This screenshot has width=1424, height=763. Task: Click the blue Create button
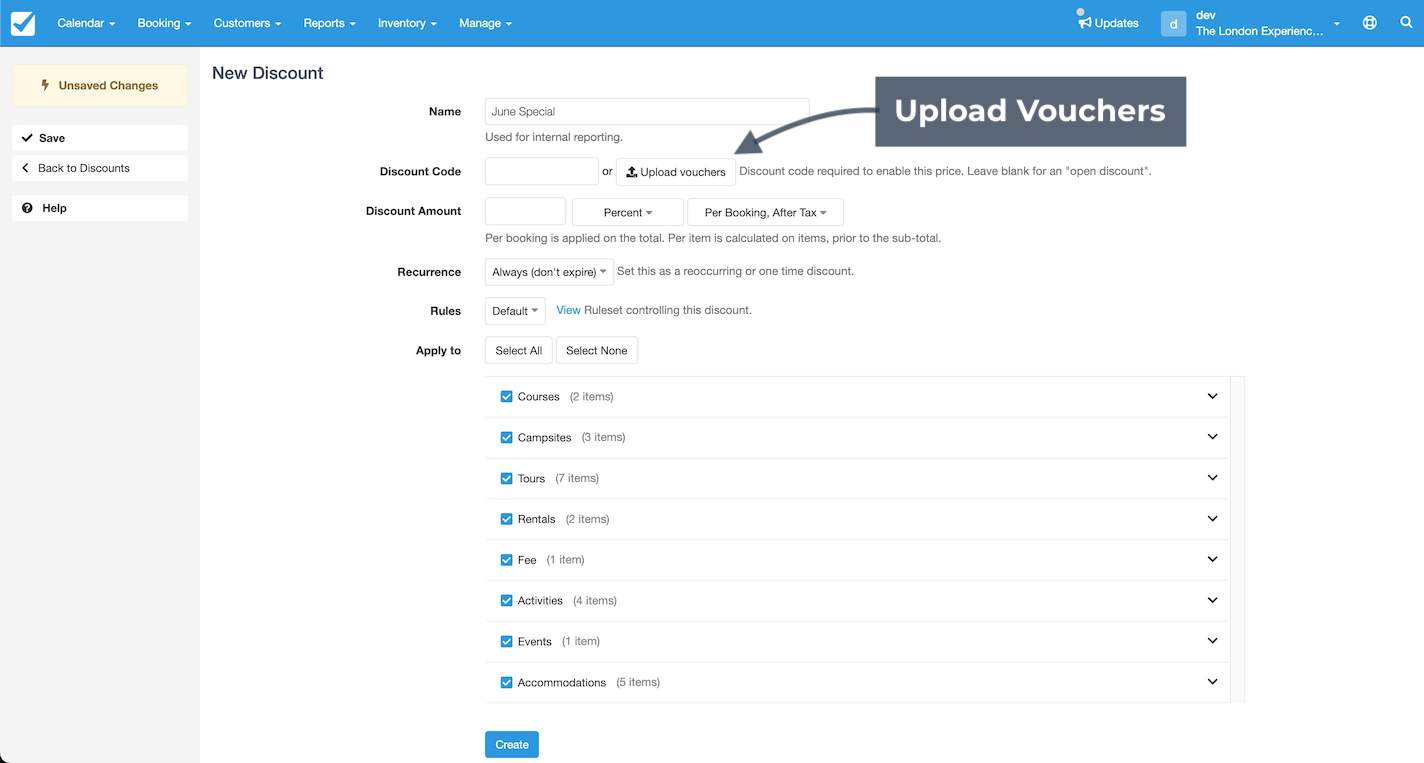coord(511,745)
